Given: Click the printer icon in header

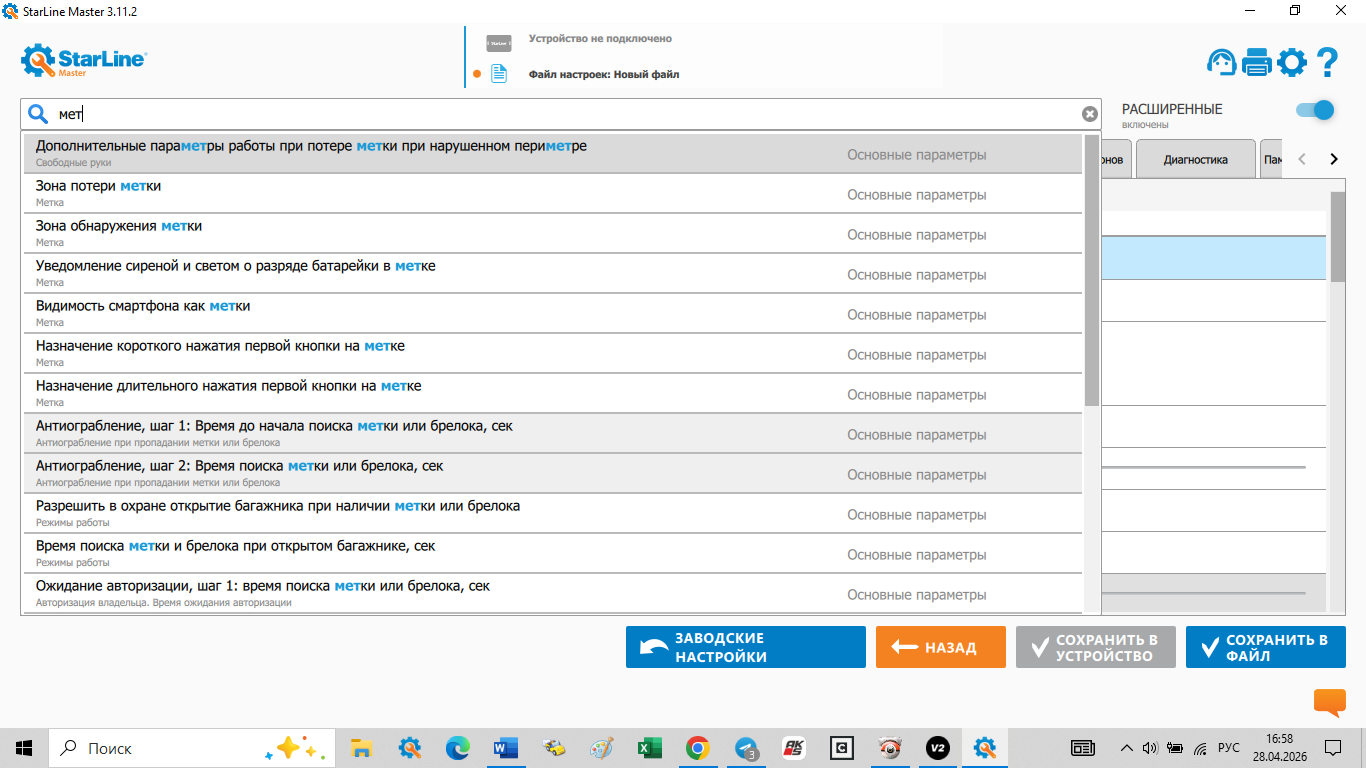Looking at the screenshot, I should click(x=1256, y=63).
